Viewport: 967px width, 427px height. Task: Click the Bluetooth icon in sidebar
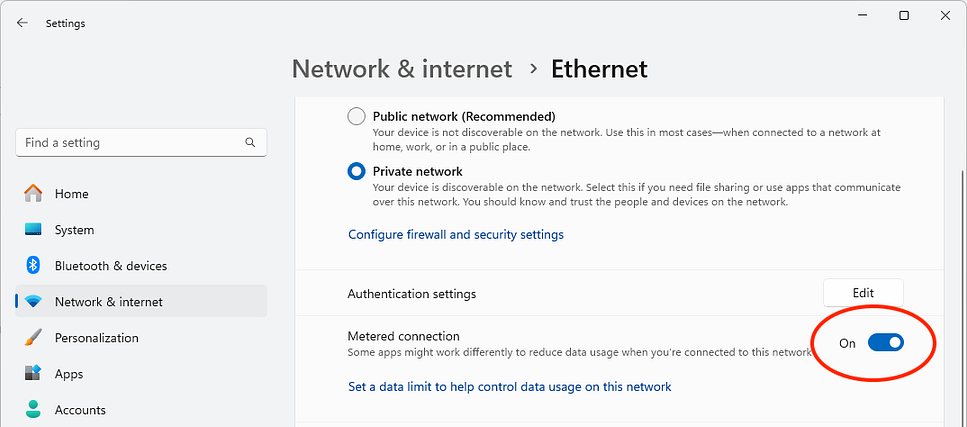pyautogui.click(x=33, y=266)
